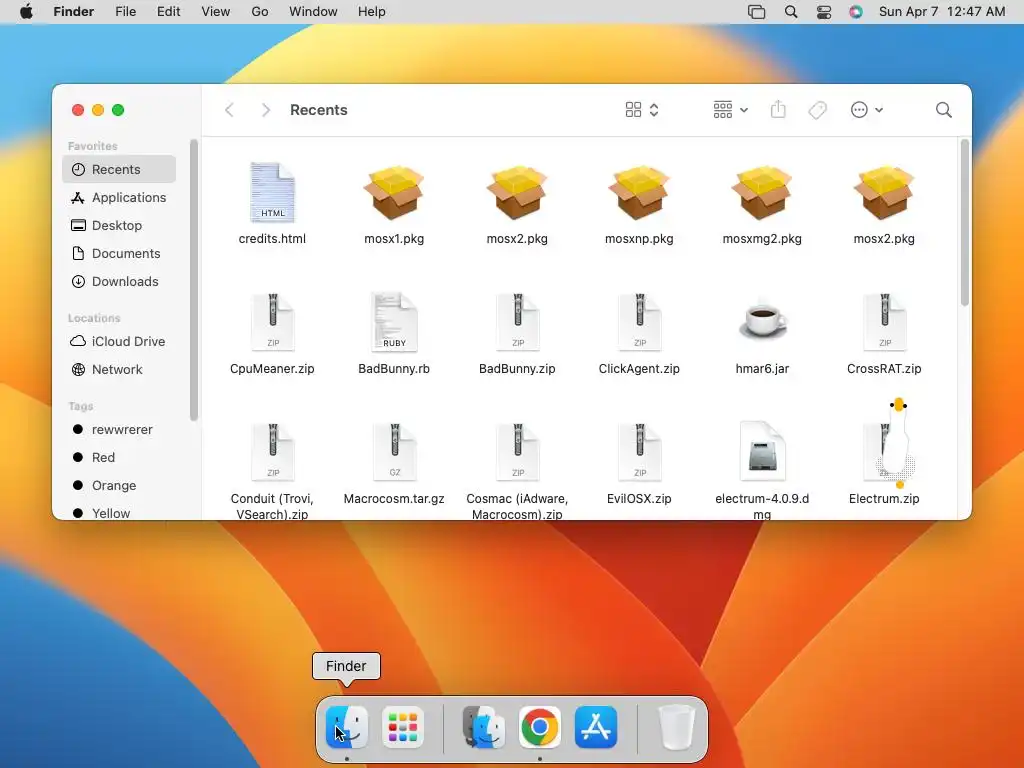Select Recents in the sidebar

(x=119, y=169)
